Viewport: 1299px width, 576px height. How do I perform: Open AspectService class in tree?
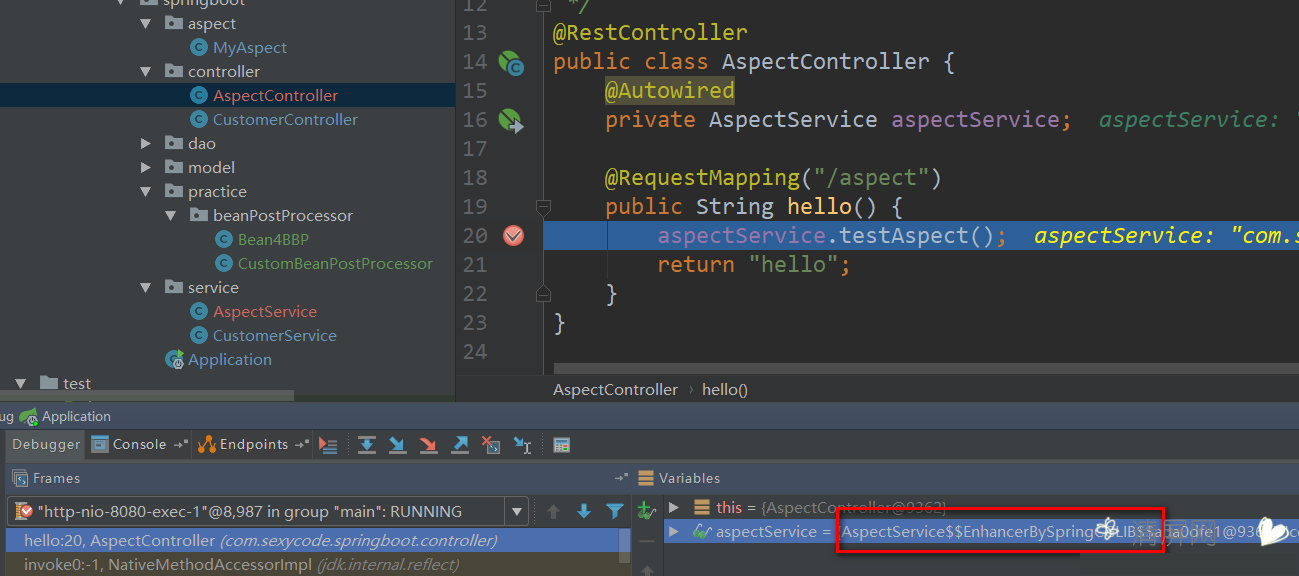265,312
